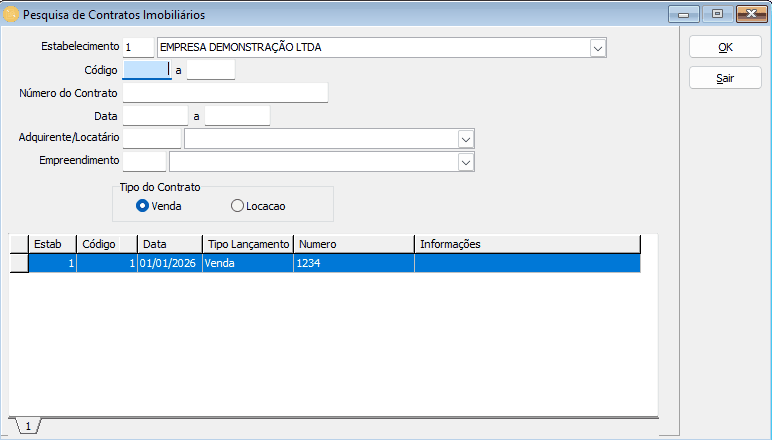Select the Locacao contract type
Image resolution: width=772 pixels, height=440 pixels.
coord(237,206)
